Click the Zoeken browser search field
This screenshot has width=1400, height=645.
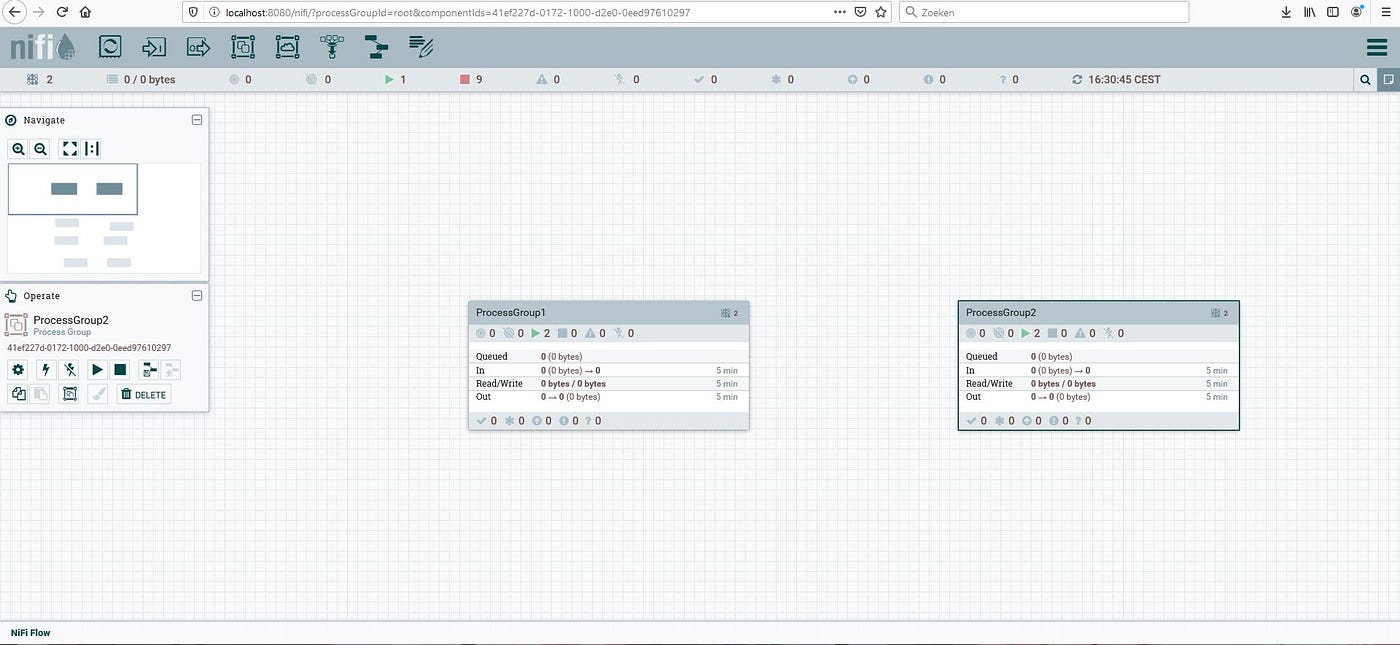click(x=1044, y=12)
